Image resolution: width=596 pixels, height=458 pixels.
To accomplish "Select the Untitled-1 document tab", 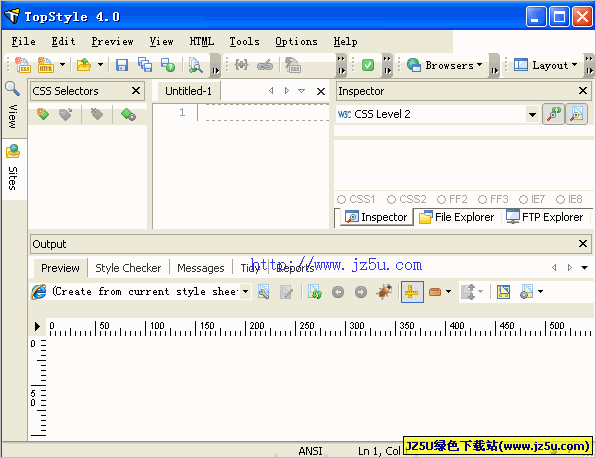I will [189, 91].
